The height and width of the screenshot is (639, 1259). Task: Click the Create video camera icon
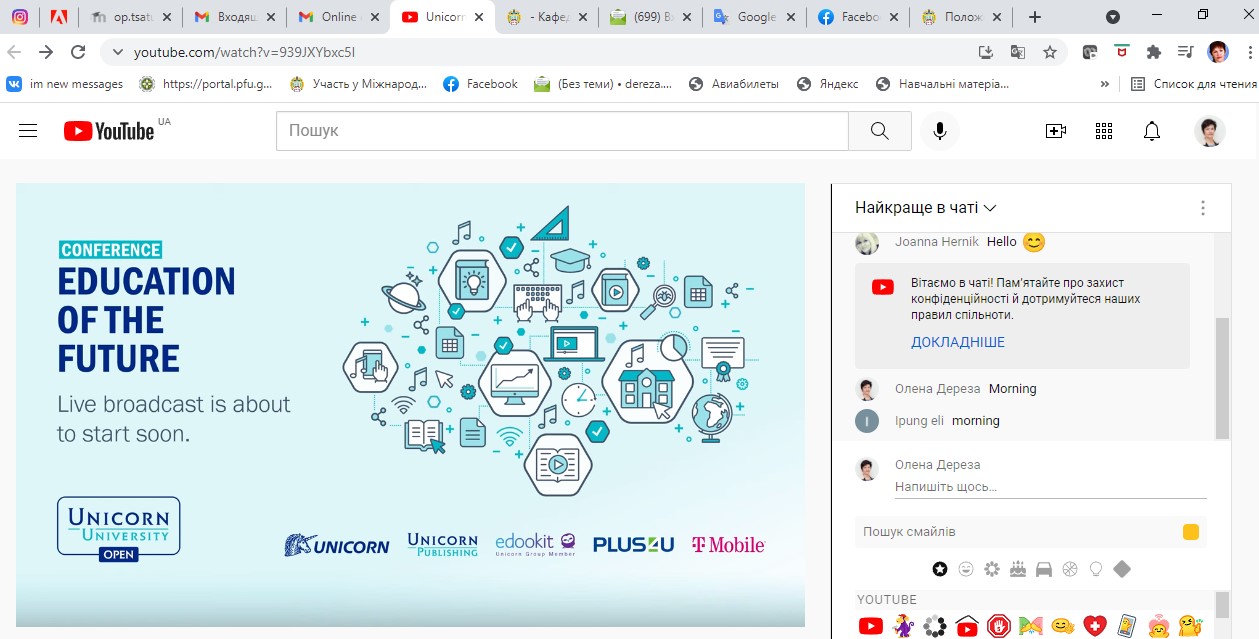click(x=1055, y=131)
